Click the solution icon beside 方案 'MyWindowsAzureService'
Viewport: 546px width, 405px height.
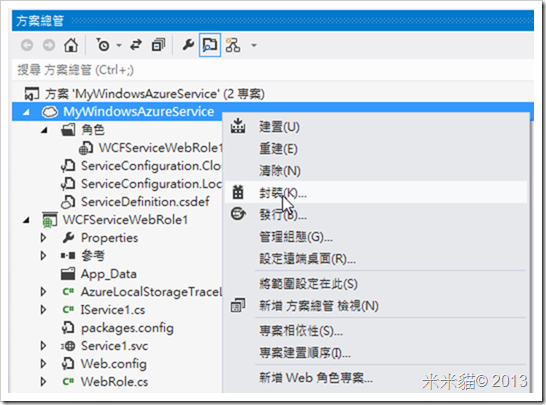(31, 94)
